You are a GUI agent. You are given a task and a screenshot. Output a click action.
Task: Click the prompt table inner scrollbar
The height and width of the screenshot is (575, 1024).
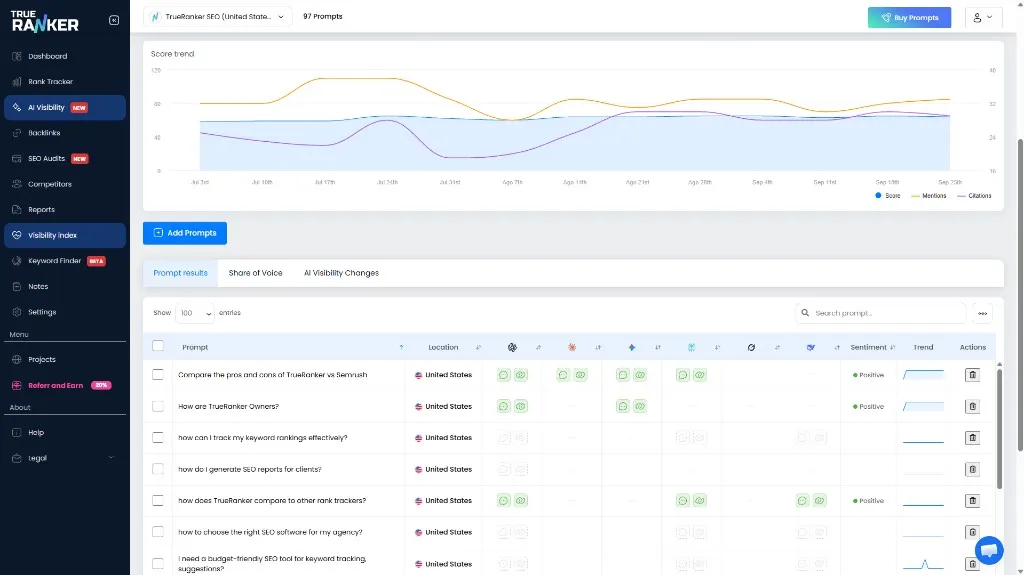[x=999, y=429]
